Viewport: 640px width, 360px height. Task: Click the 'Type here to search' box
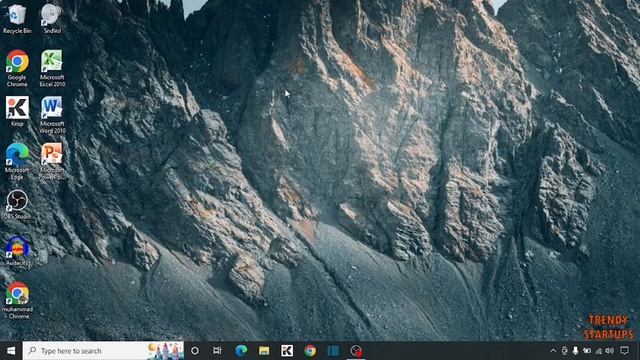click(x=103, y=351)
